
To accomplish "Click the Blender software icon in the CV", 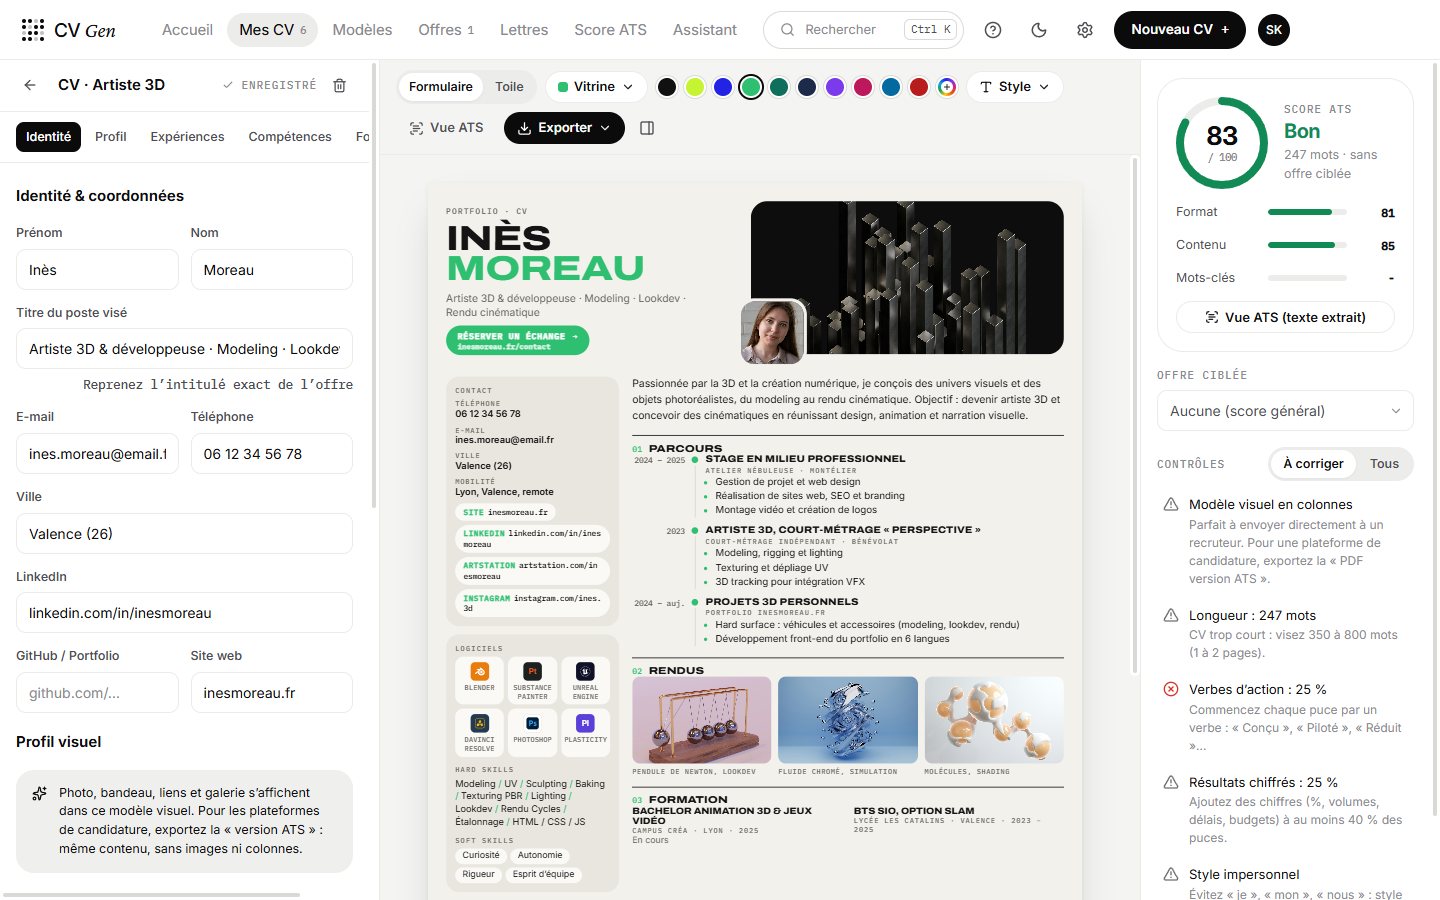I will pyautogui.click(x=480, y=672).
